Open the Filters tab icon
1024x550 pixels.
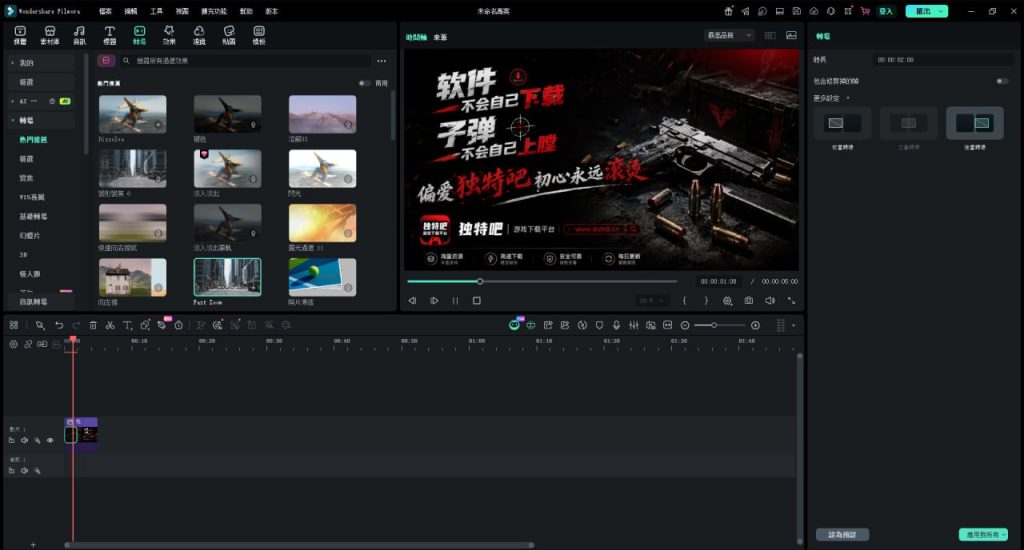tap(199, 35)
